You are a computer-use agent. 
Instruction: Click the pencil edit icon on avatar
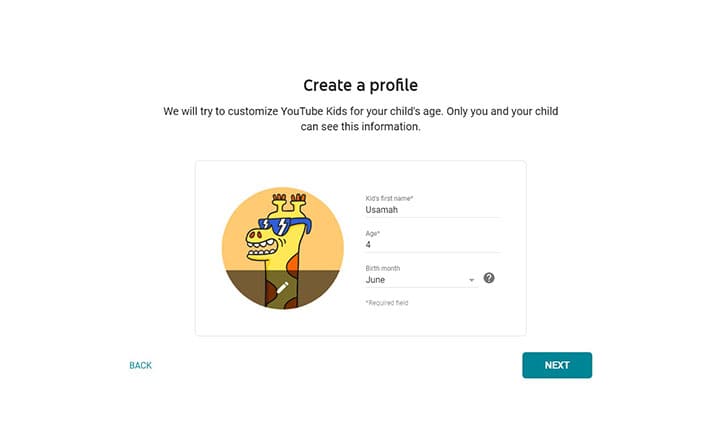click(282, 288)
